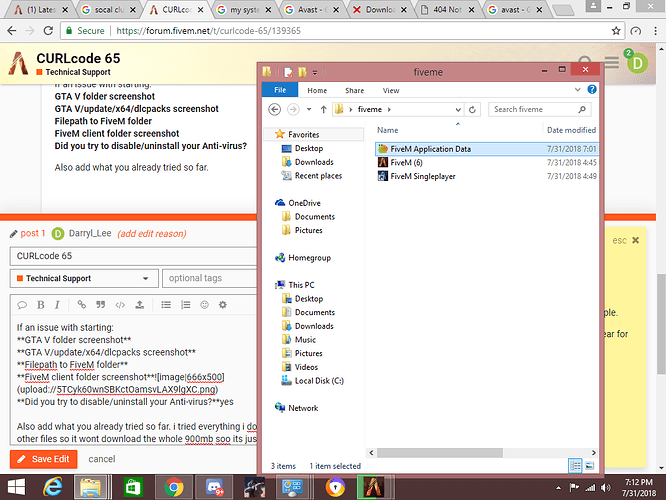Open the File menu in Explorer
This screenshot has width=666, height=500.
(x=279, y=90)
